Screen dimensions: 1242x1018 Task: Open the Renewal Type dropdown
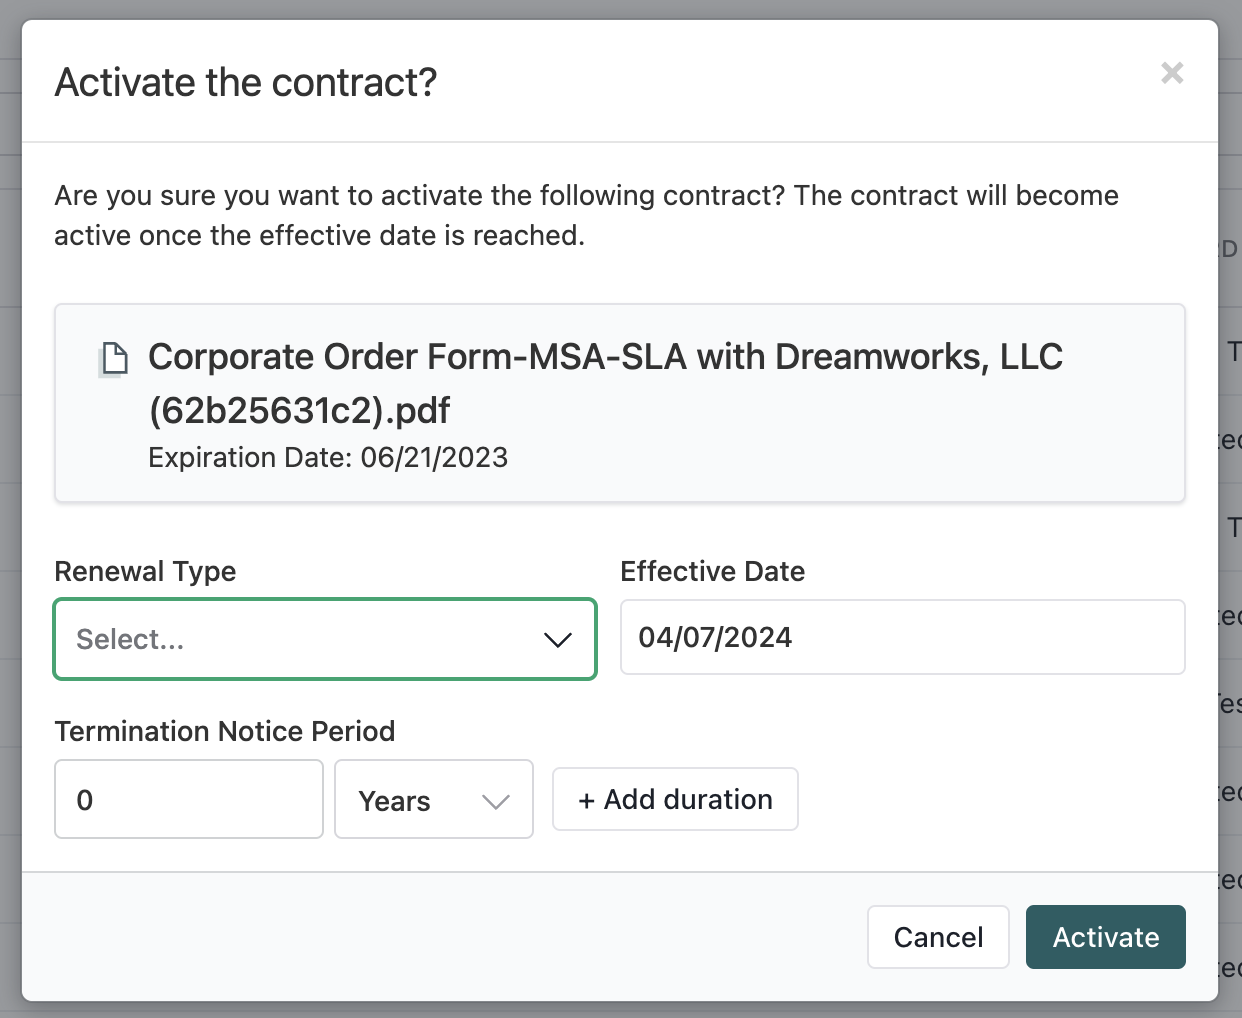tap(325, 639)
